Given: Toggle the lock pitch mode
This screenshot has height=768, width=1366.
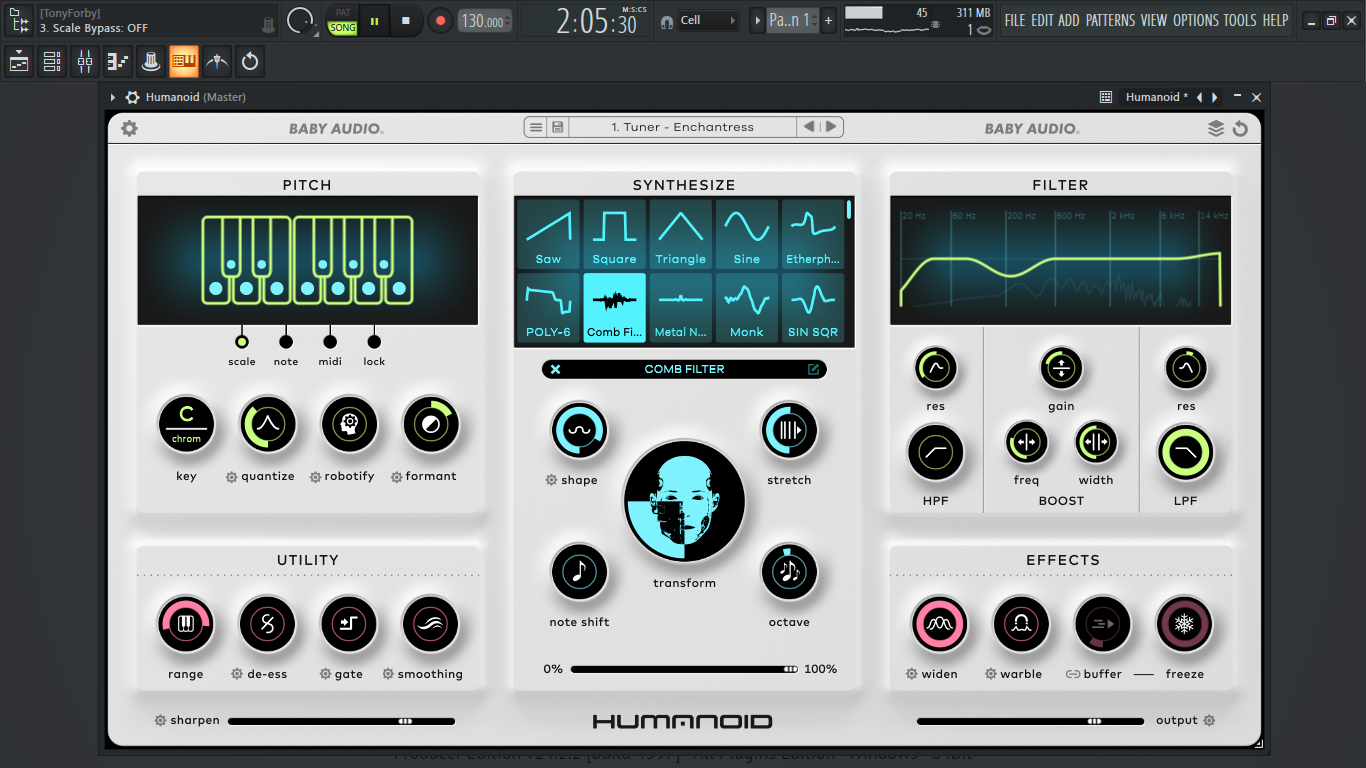Looking at the screenshot, I should click(x=374, y=341).
